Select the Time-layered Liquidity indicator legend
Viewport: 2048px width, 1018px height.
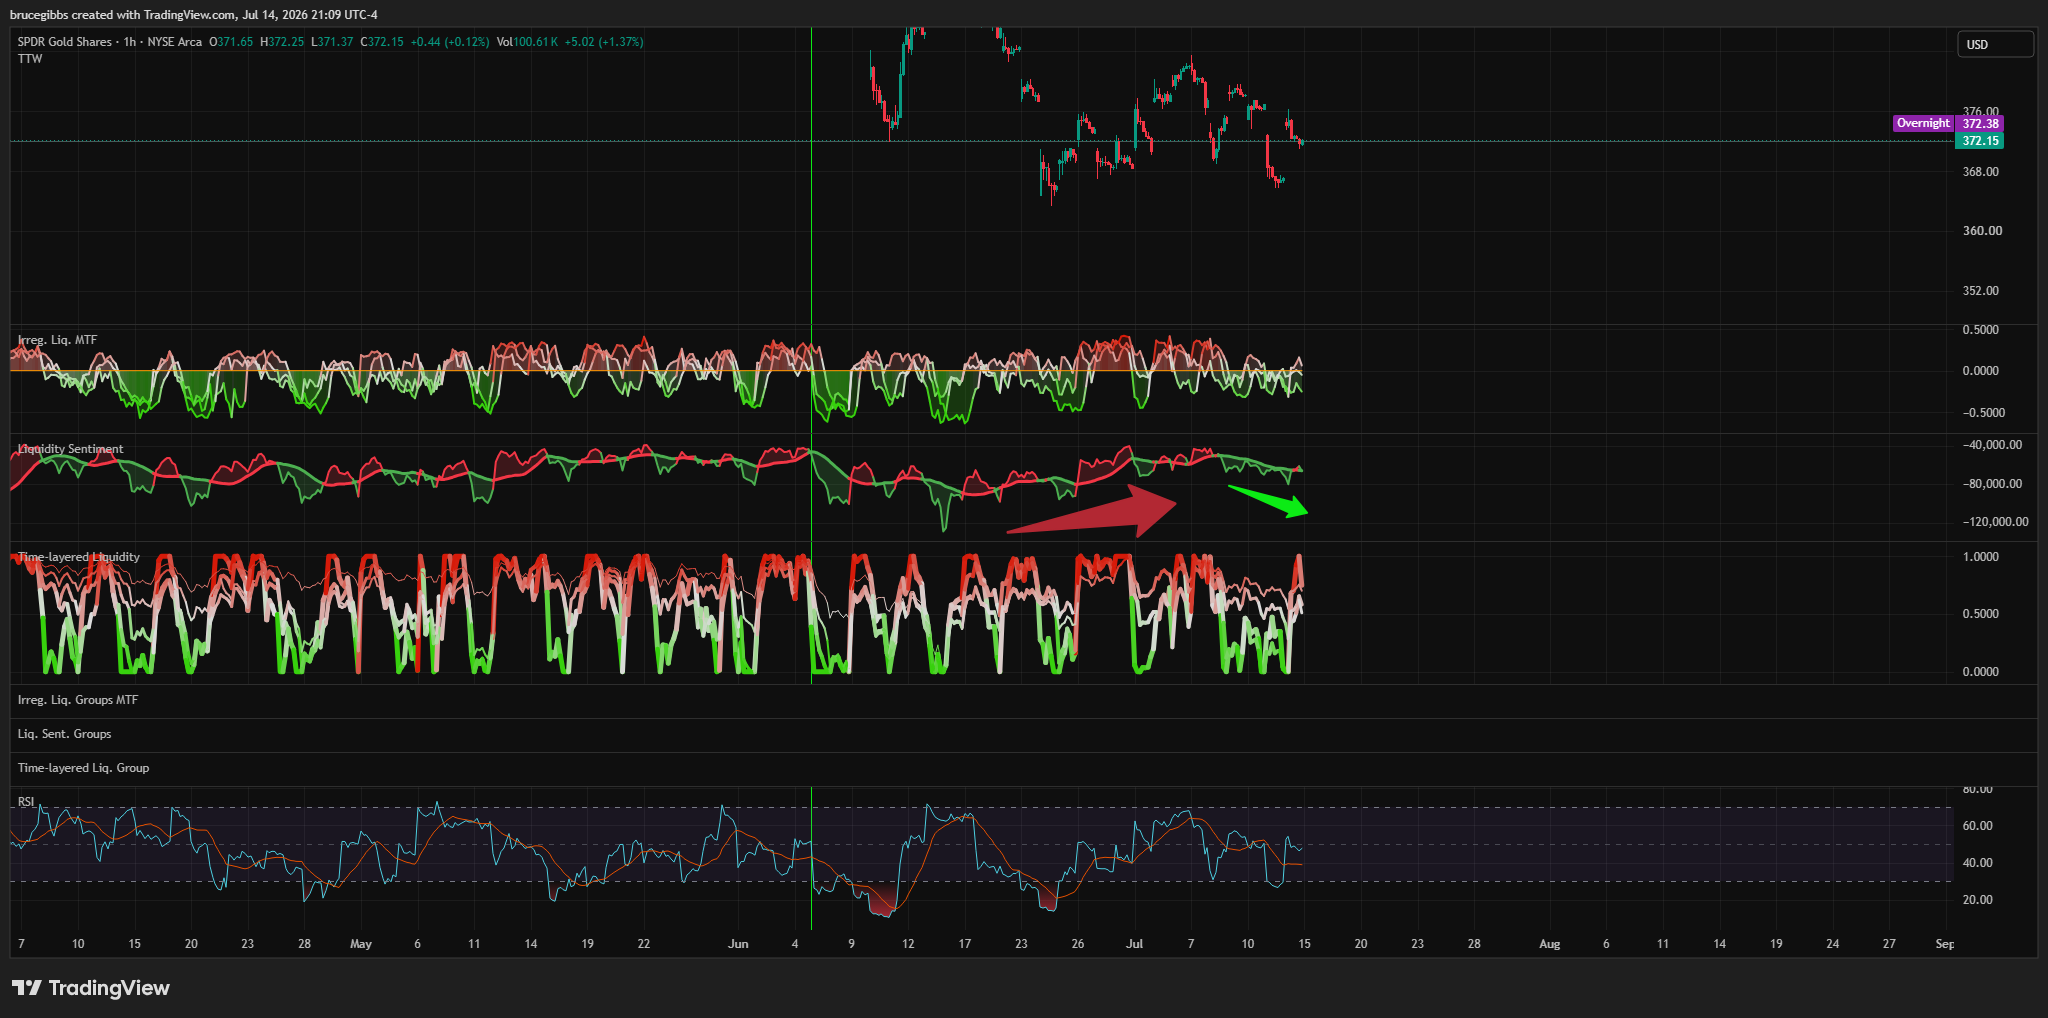[79, 557]
